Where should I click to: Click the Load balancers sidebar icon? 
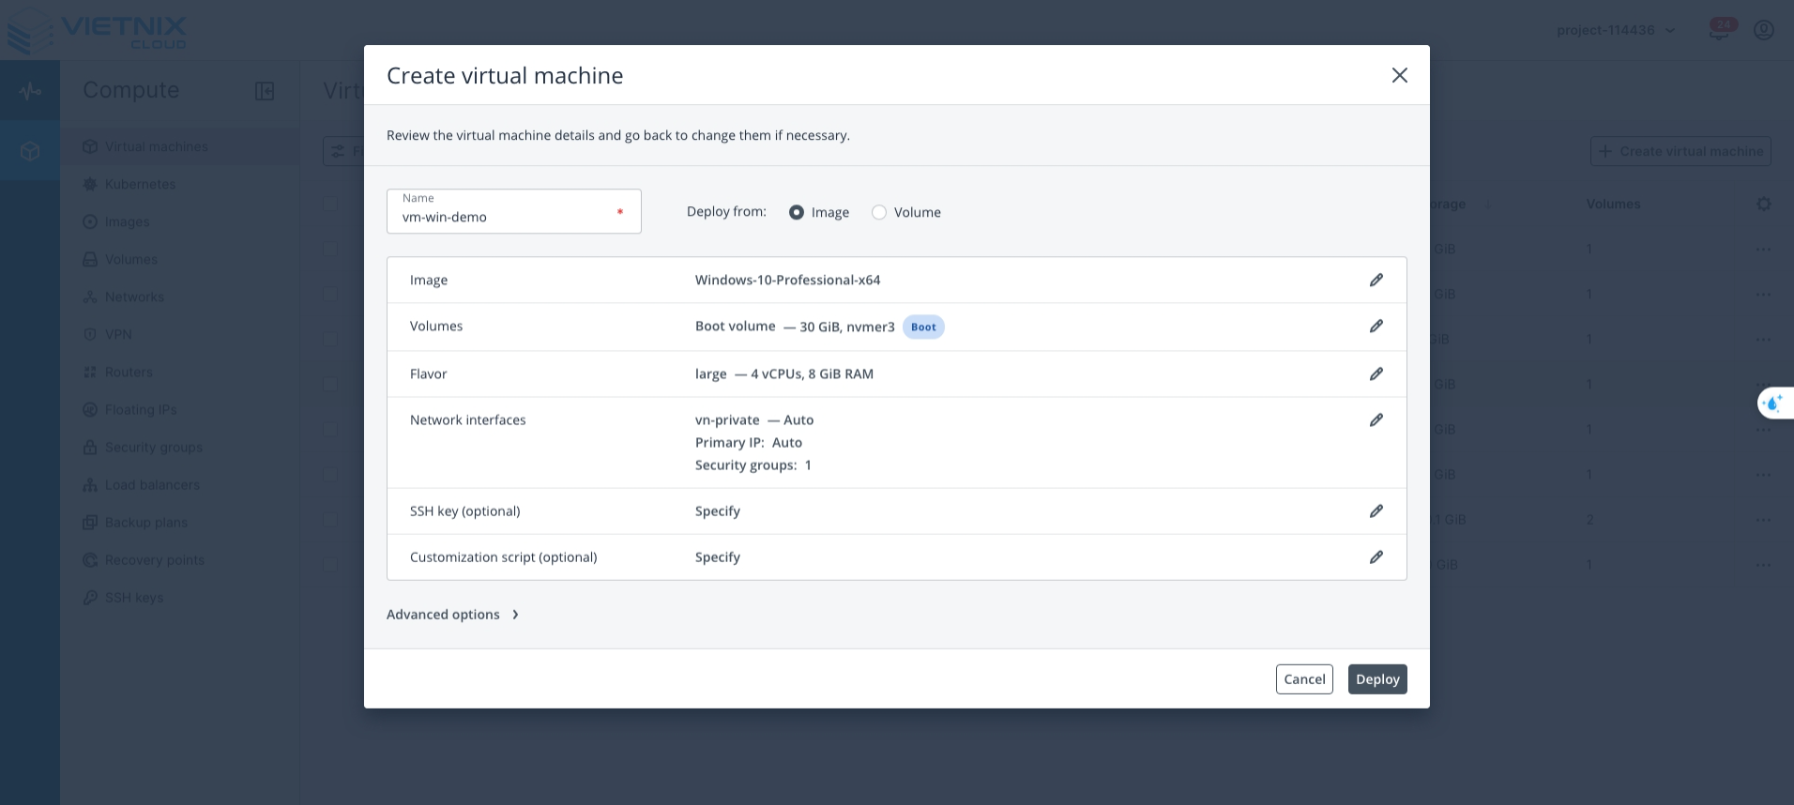coord(90,485)
